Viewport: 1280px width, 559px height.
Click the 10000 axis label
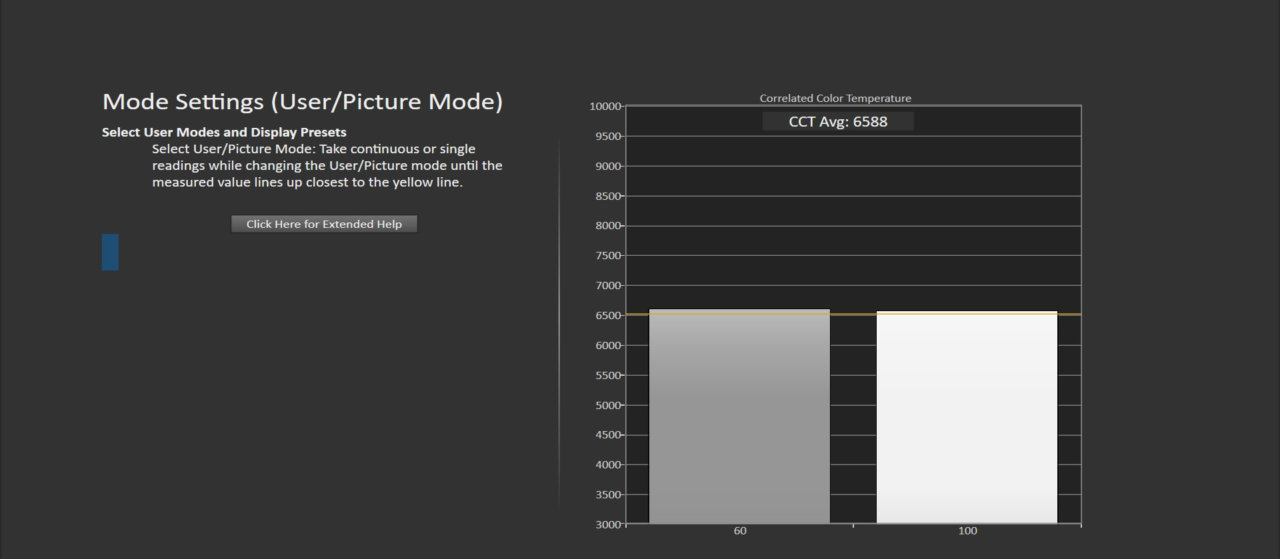(604, 106)
